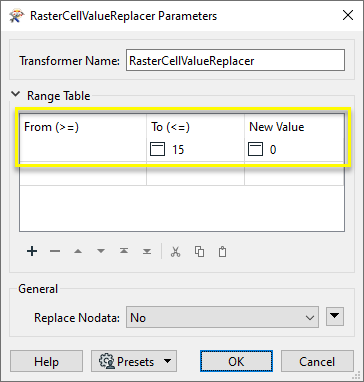Open the Help button
This screenshot has height=382, width=364.
(46, 361)
